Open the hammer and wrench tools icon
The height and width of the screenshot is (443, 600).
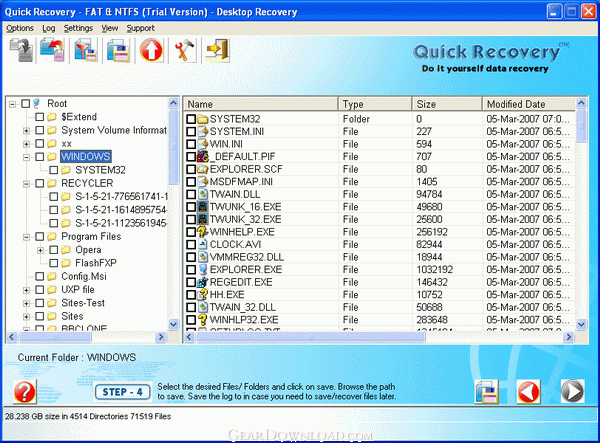pos(184,50)
